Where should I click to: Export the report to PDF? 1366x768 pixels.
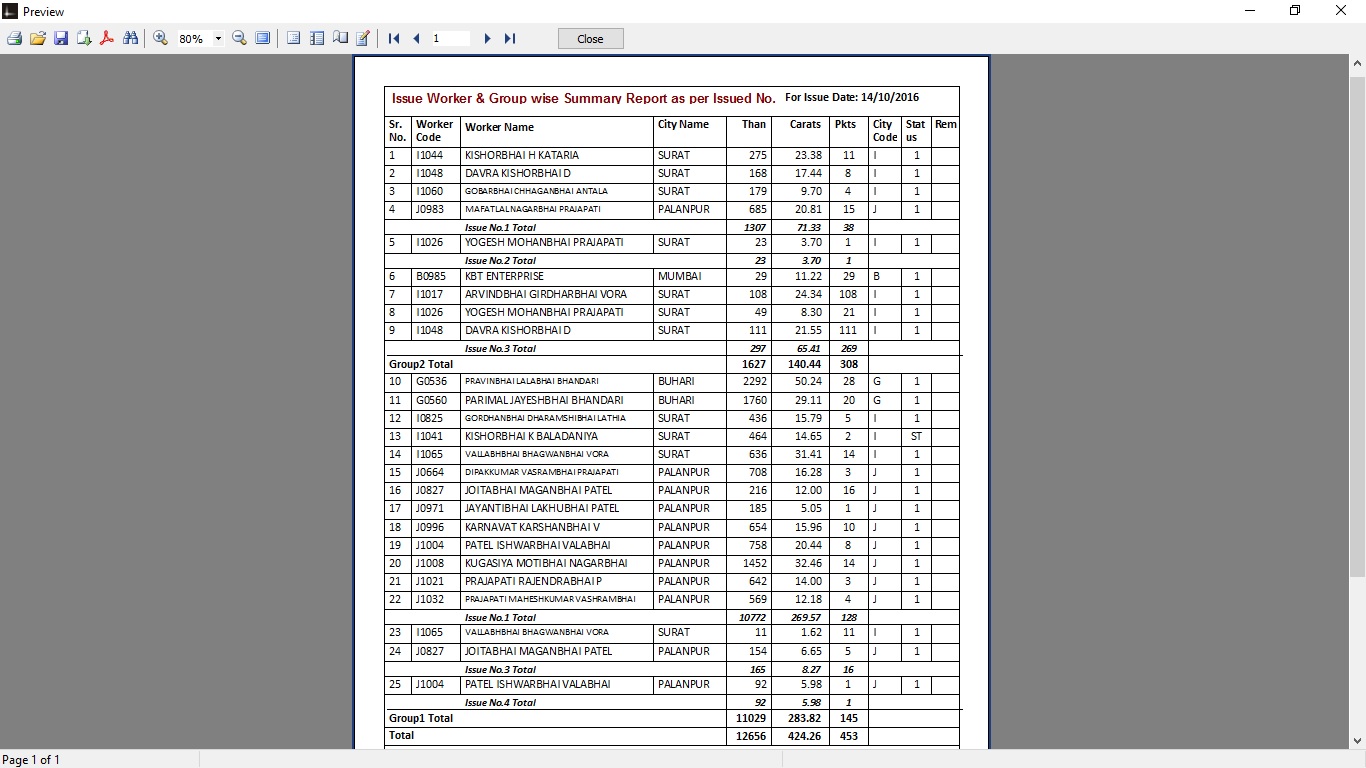click(x=107, y=39)
